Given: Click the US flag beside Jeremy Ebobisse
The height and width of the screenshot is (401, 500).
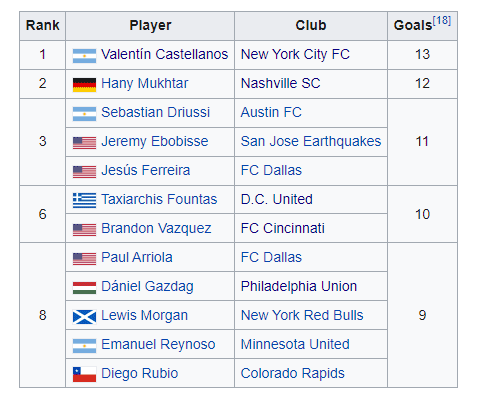Looking at the screenshot, I should (84, 143).
